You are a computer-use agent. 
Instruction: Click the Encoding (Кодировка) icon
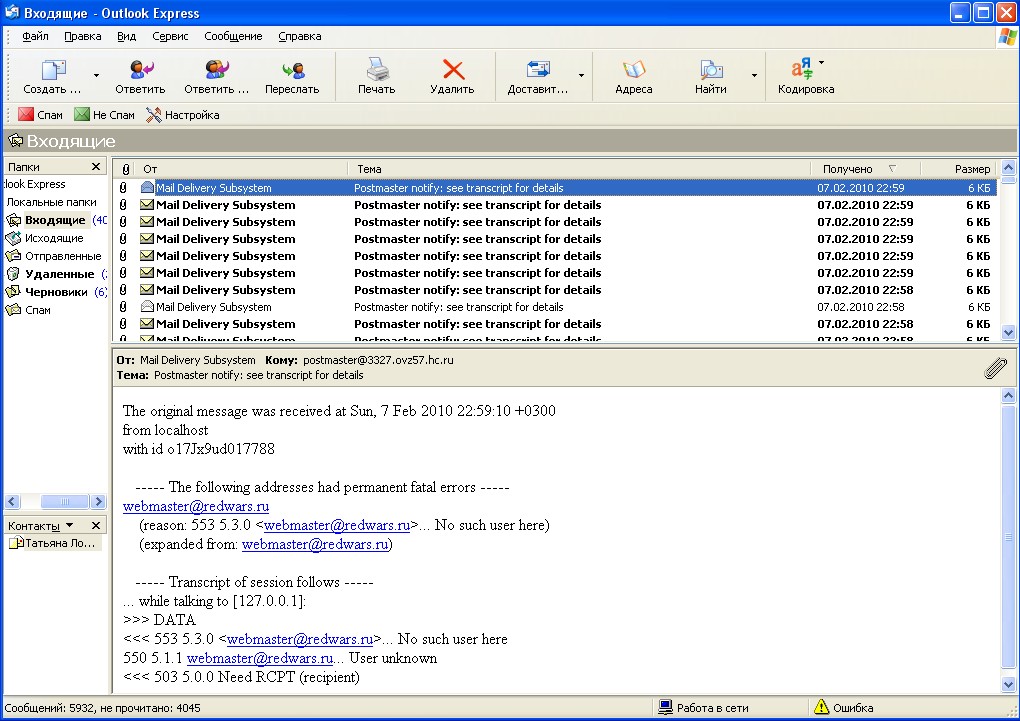pyautogui.click(x=801, y=69)
